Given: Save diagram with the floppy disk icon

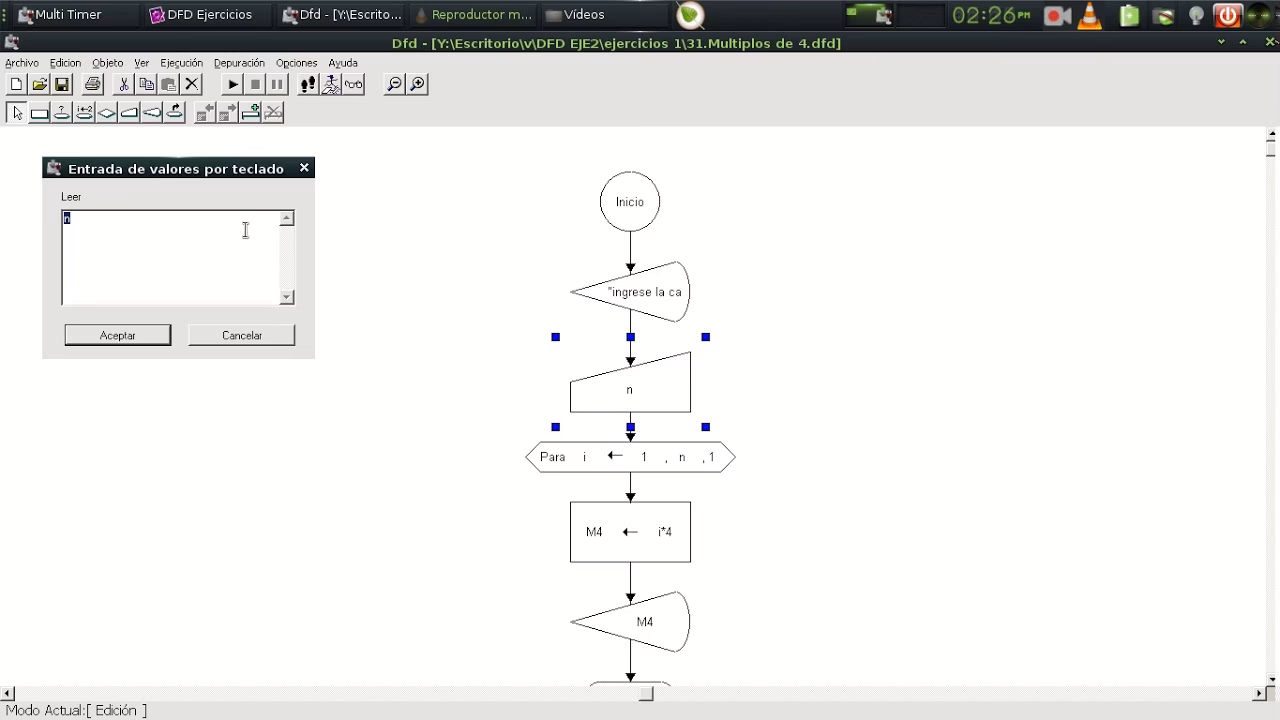Looking at the screenshot, I should 62,85.
